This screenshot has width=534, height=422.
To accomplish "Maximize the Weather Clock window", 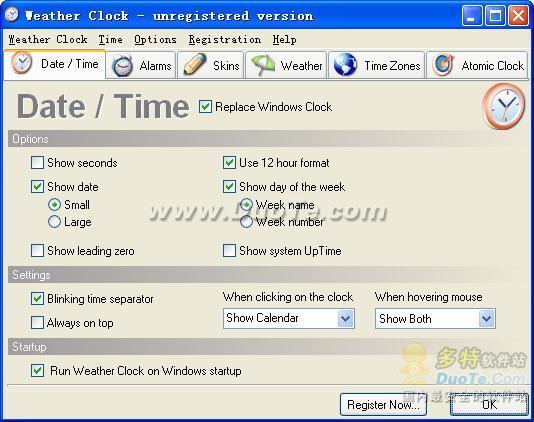I will [x=495, y=15].
